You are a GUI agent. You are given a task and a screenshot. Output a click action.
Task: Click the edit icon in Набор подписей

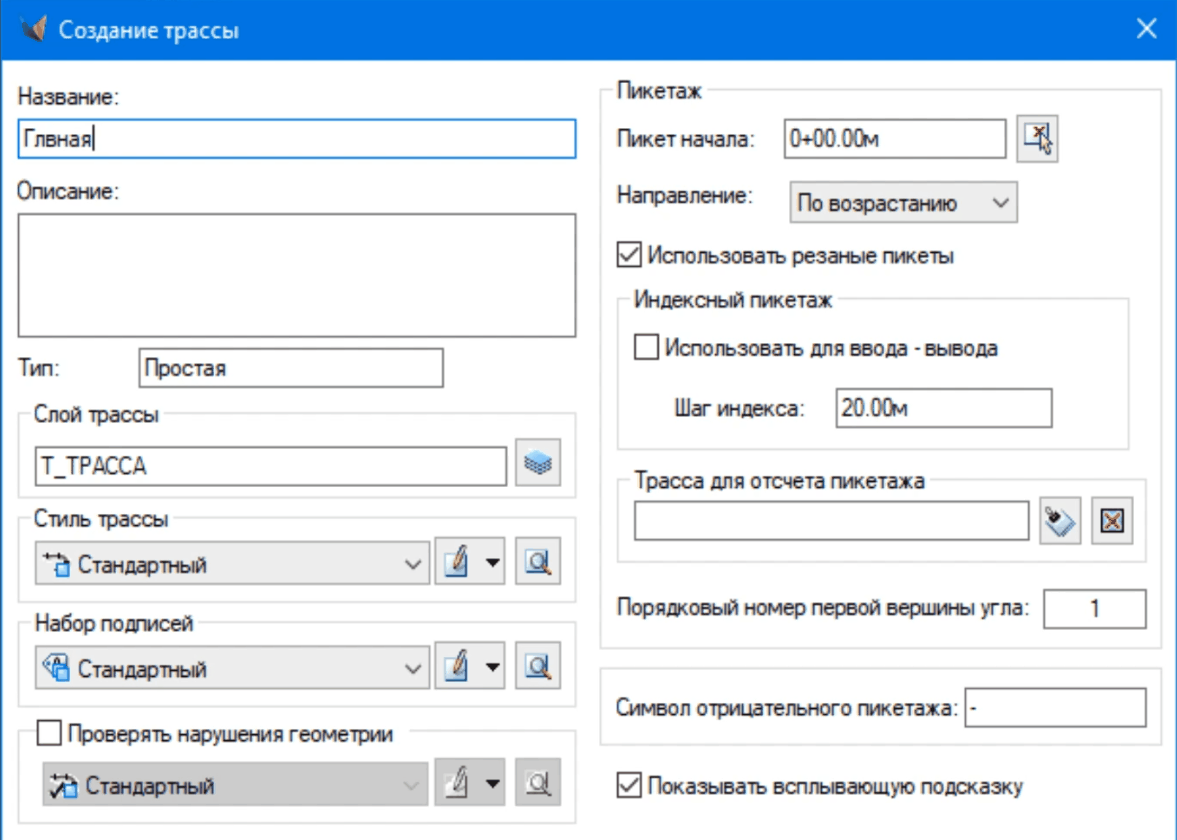click(x=456, y=668)
